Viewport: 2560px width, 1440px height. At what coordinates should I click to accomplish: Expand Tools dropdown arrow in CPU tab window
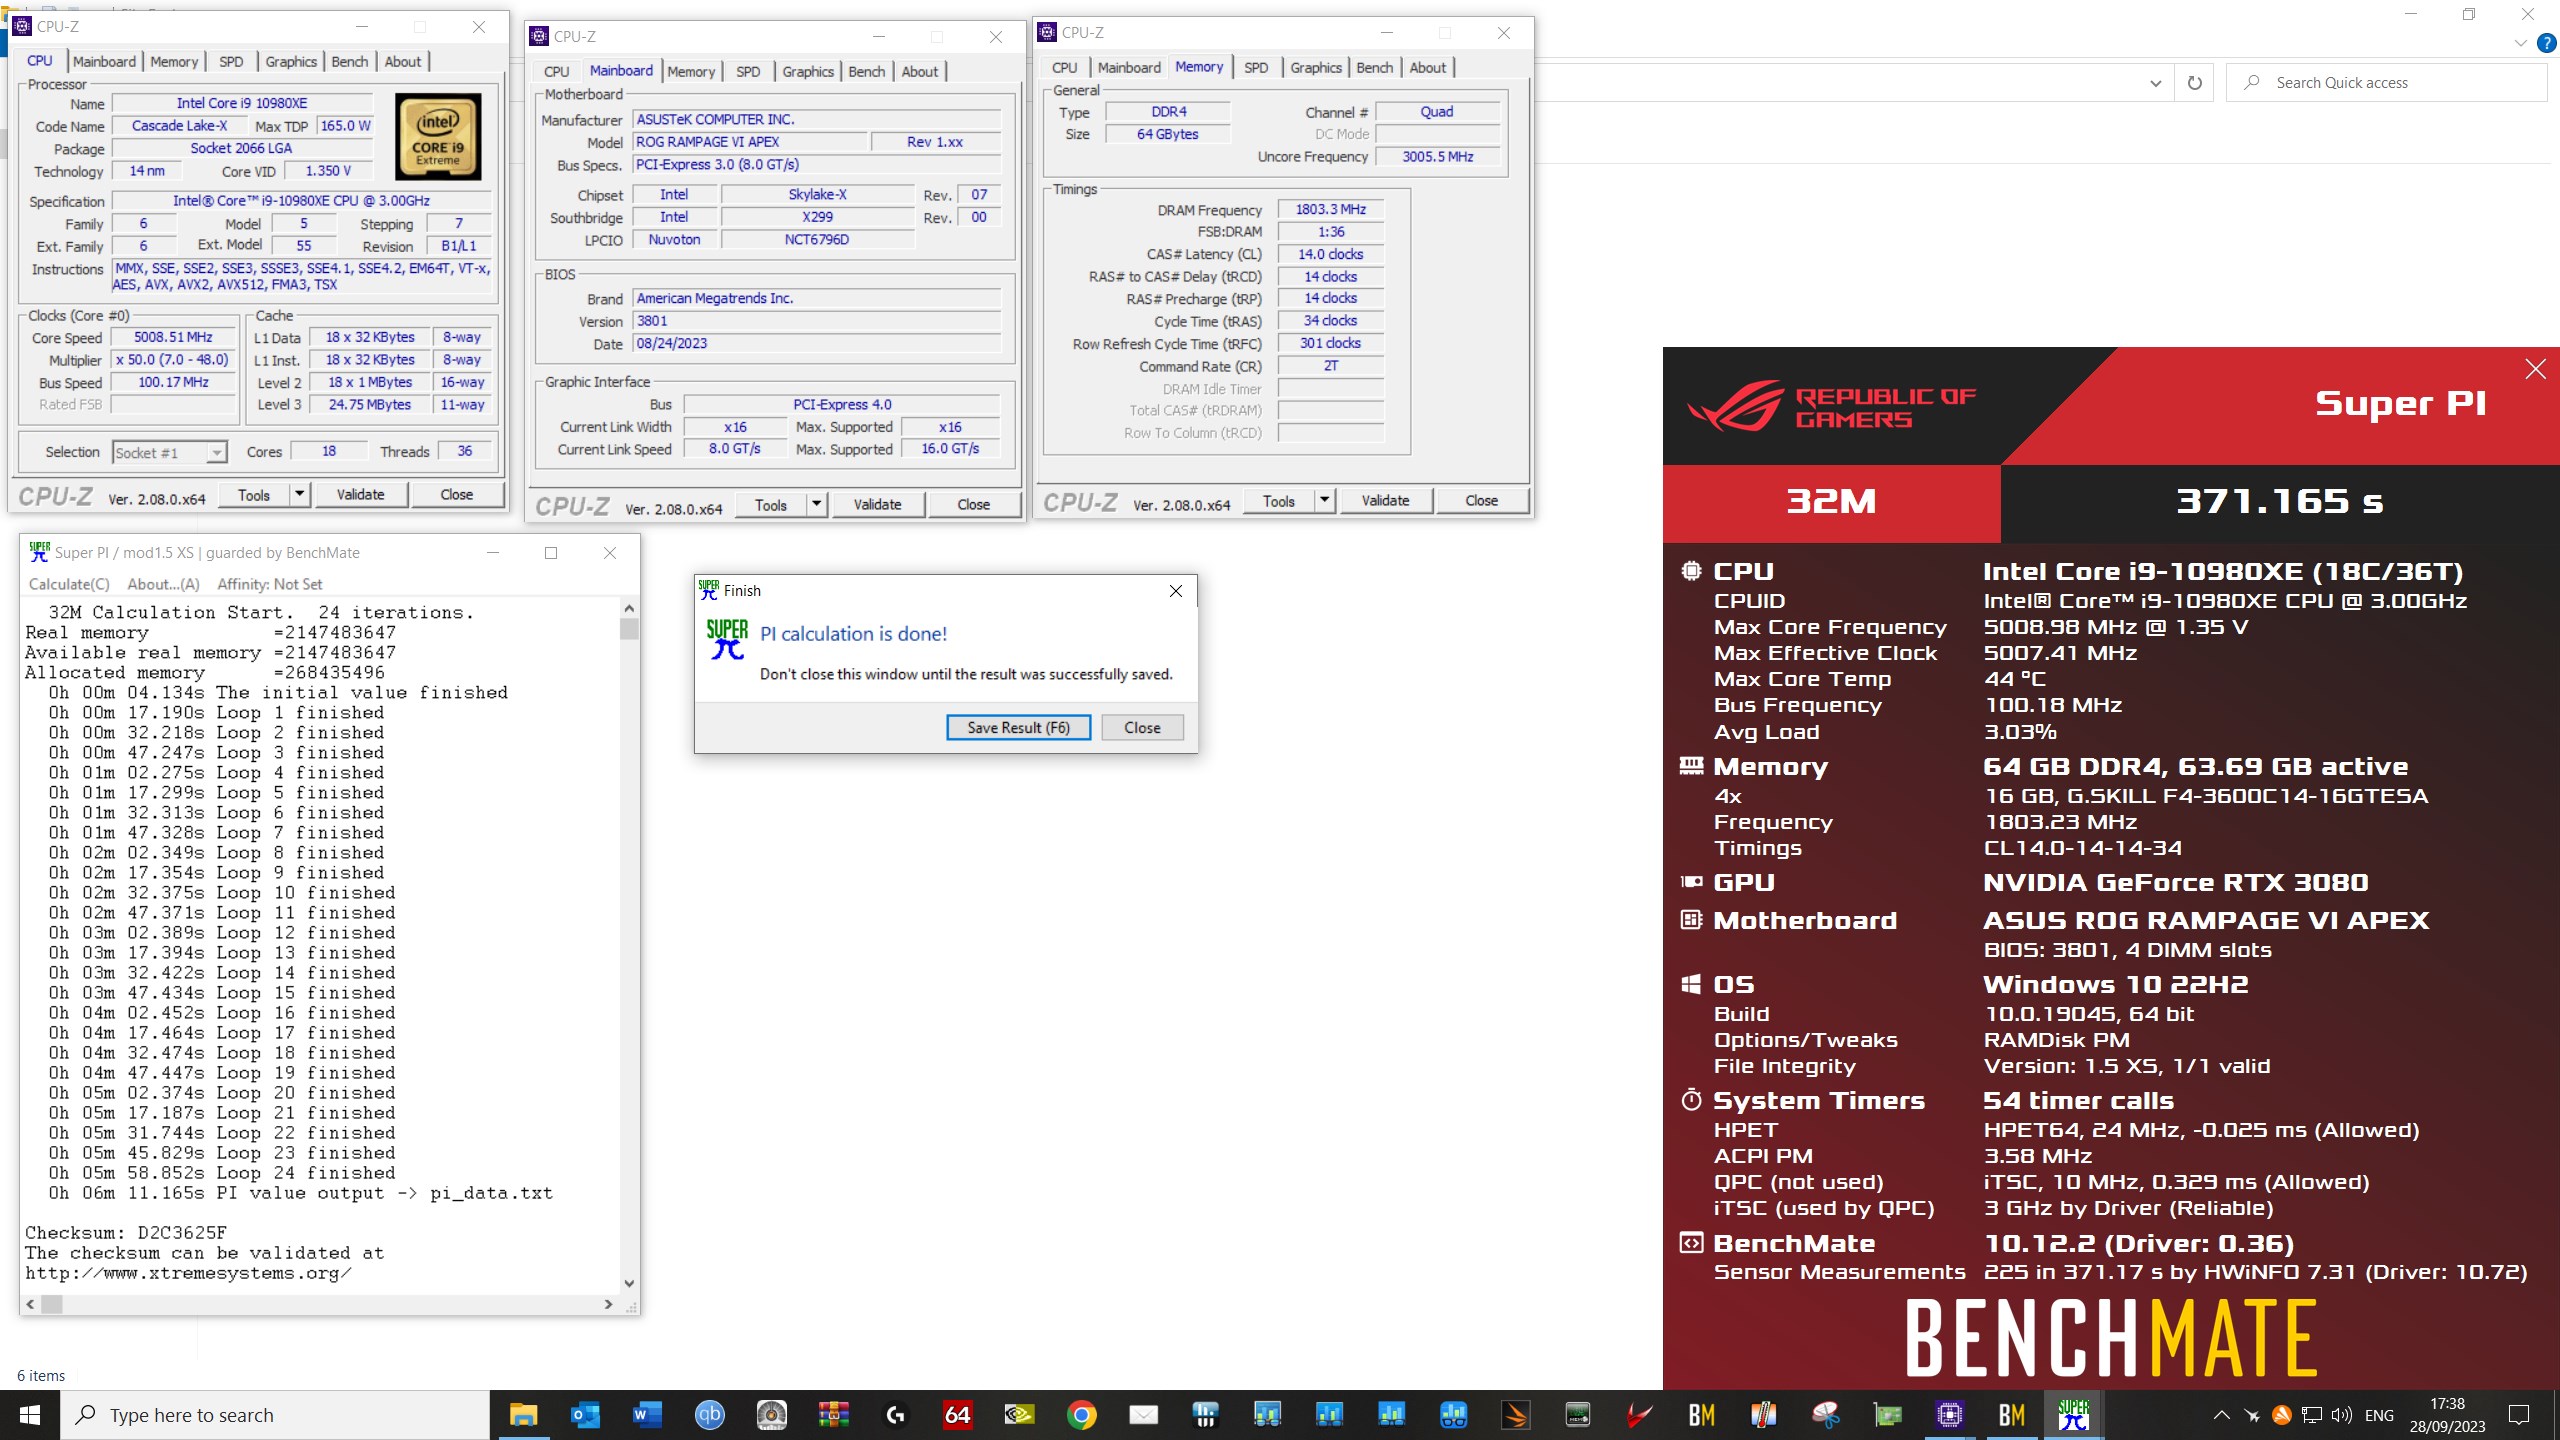[299, 494]
